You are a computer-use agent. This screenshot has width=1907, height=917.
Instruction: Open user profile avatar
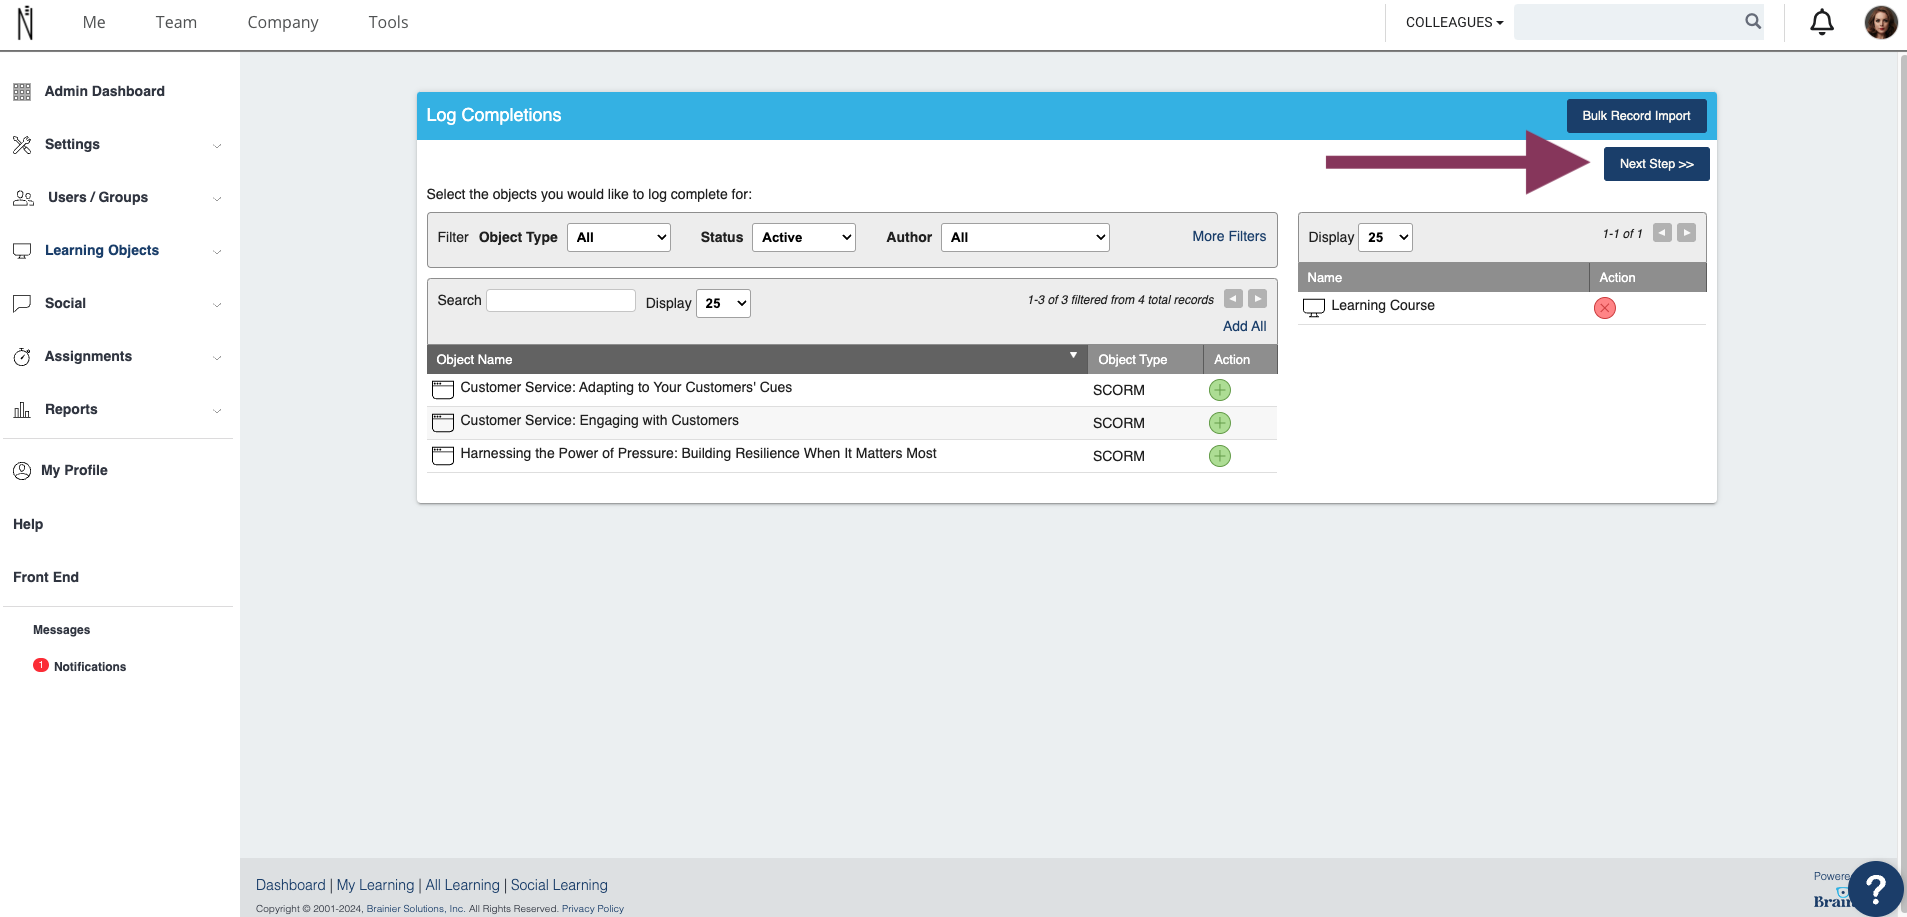point(1880,22)
